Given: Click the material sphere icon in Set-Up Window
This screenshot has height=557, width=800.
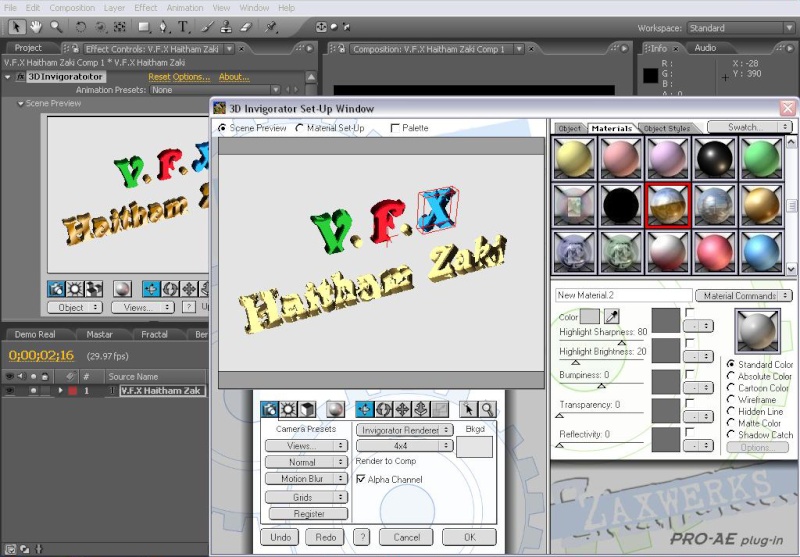Looking at the screenshot, I should click(x=335, y=409).
